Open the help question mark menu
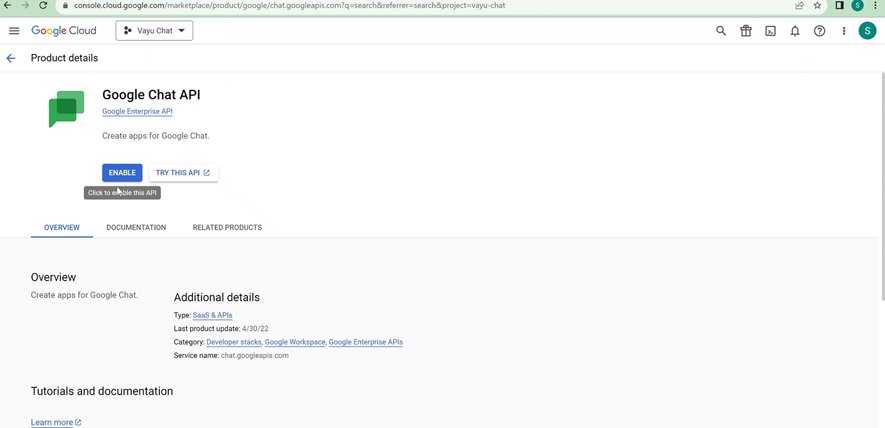 (820, 31)
